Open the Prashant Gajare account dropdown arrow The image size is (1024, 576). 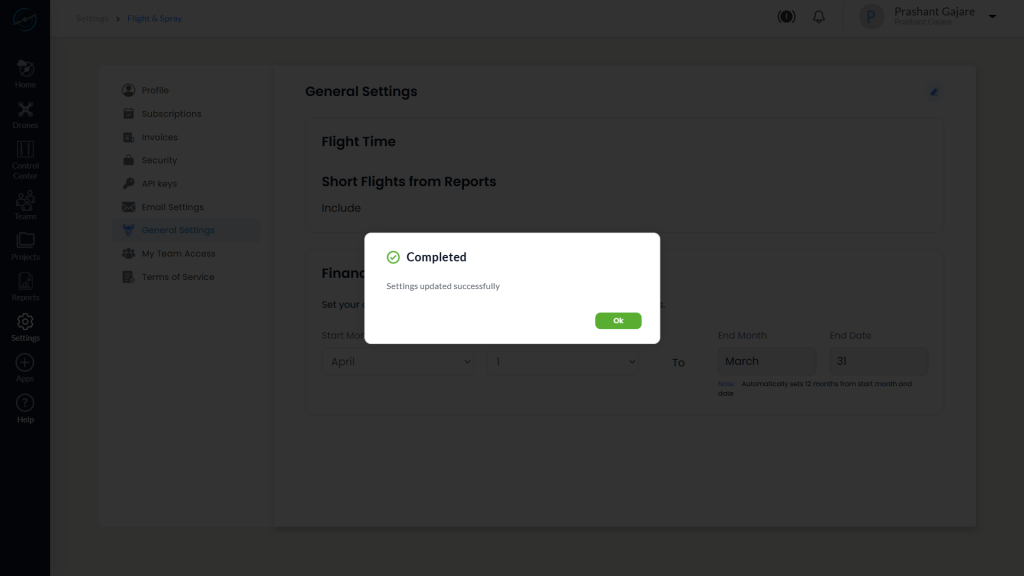(x=992, y=17)
